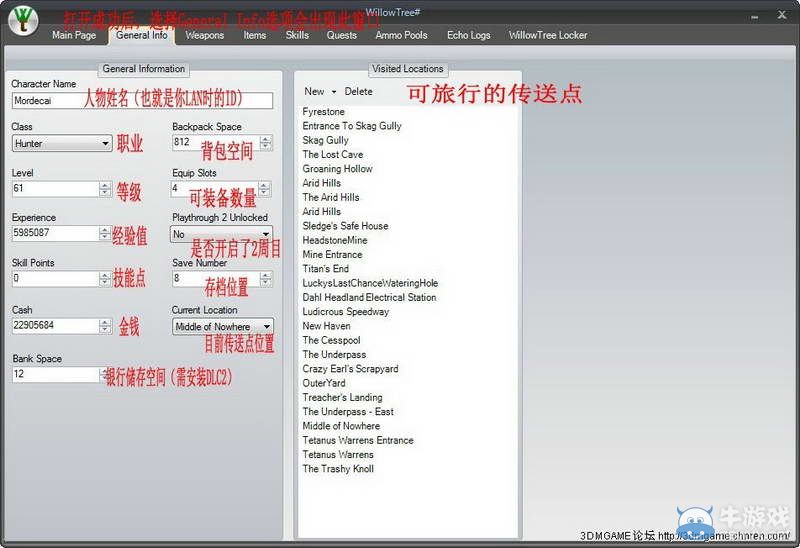Select The Underpass - East location

click(348, 411)
